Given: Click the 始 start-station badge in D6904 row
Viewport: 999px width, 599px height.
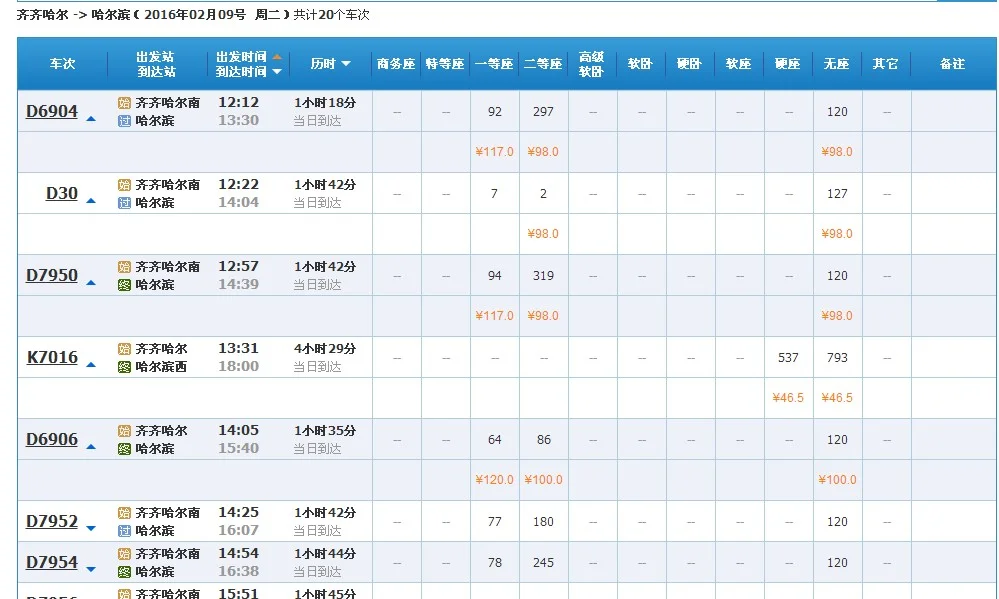Looking at the screenshot, I should point(126,103).
